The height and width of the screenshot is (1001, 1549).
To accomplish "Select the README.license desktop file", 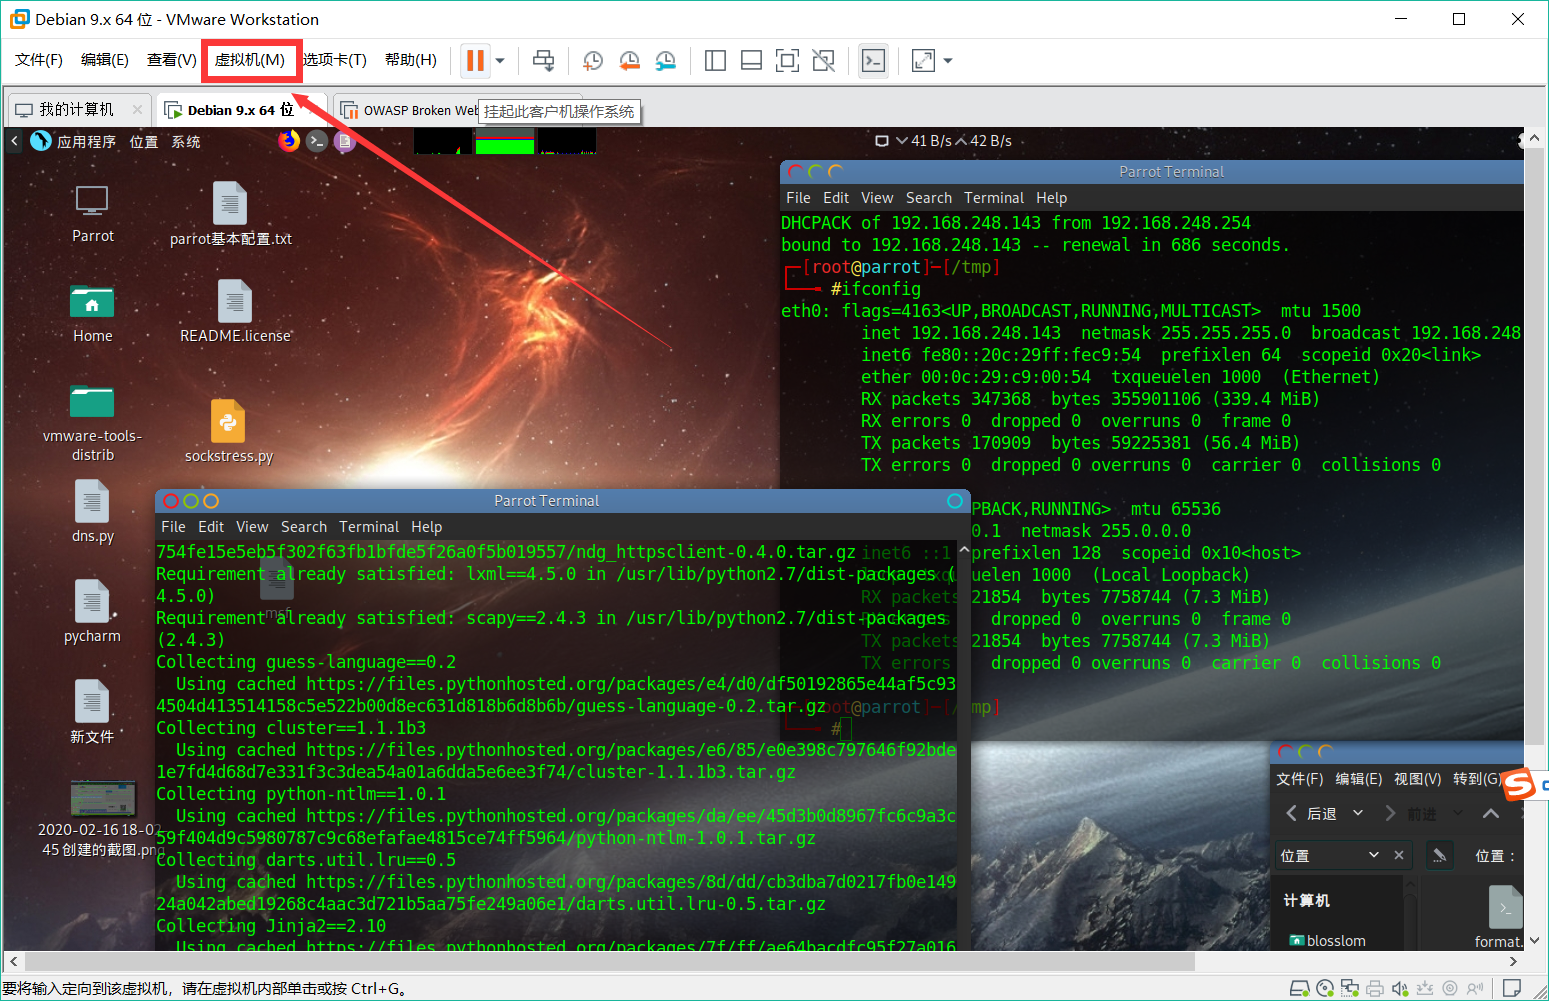I will click(x=235, y=311).
